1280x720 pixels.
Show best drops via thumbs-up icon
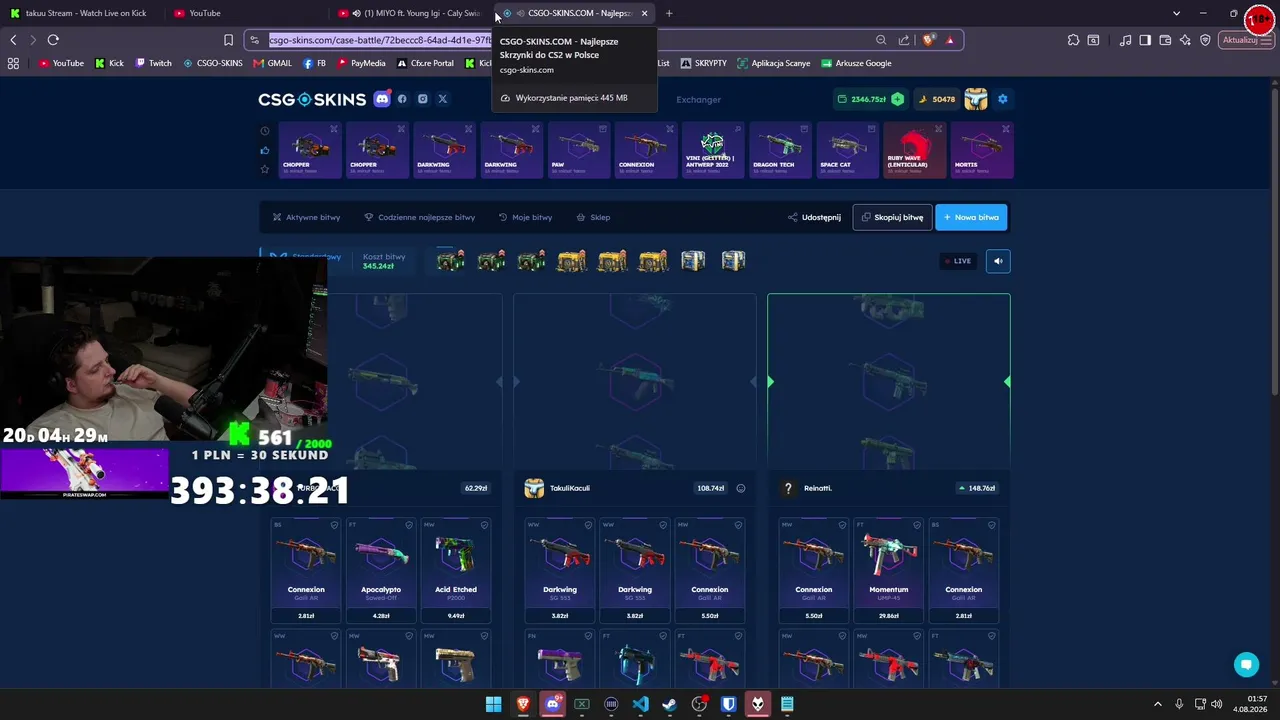pos(265,150)
